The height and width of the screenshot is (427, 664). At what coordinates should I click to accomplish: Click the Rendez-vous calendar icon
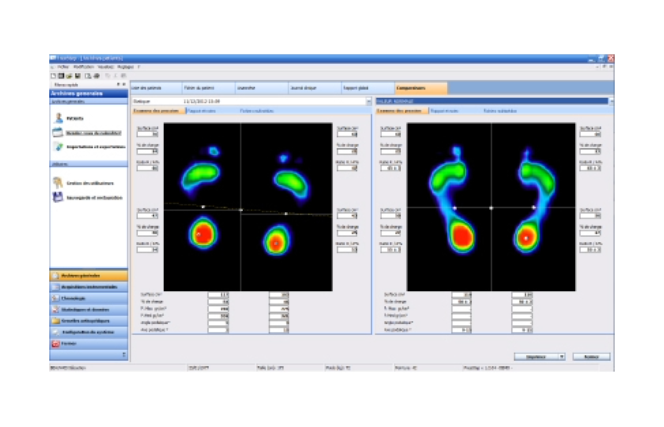point(56,132)
